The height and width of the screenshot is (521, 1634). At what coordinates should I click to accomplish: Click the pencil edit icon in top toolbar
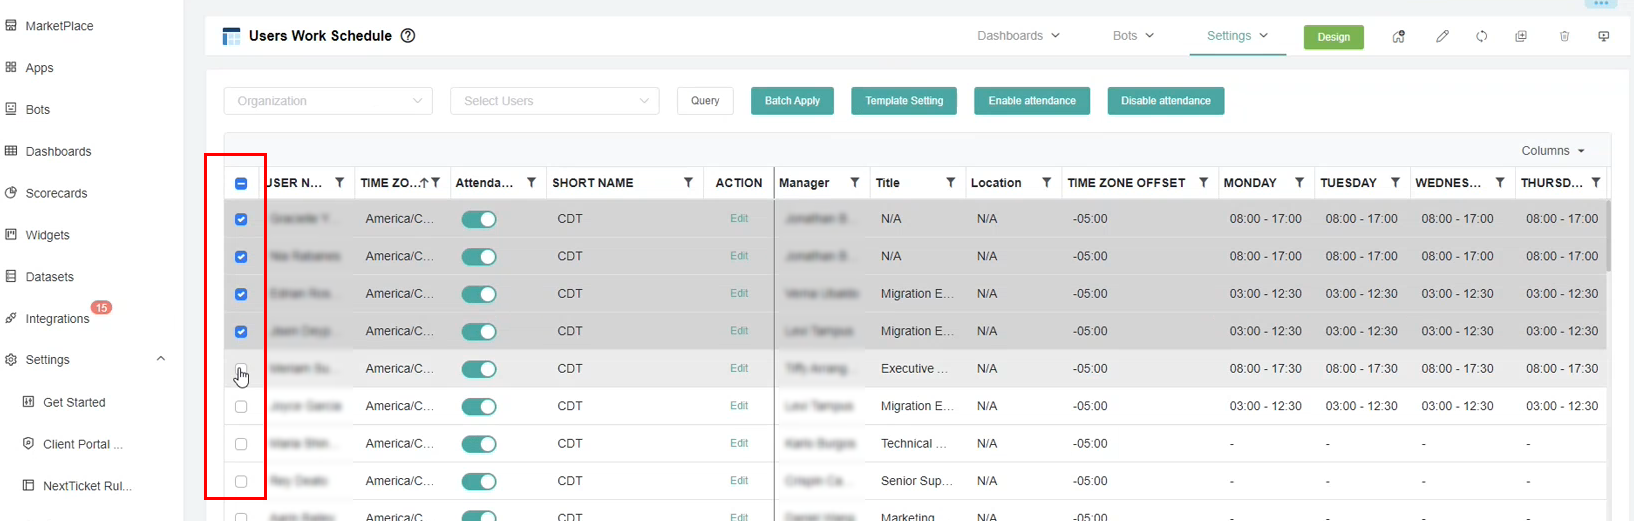pos(1442,36)
